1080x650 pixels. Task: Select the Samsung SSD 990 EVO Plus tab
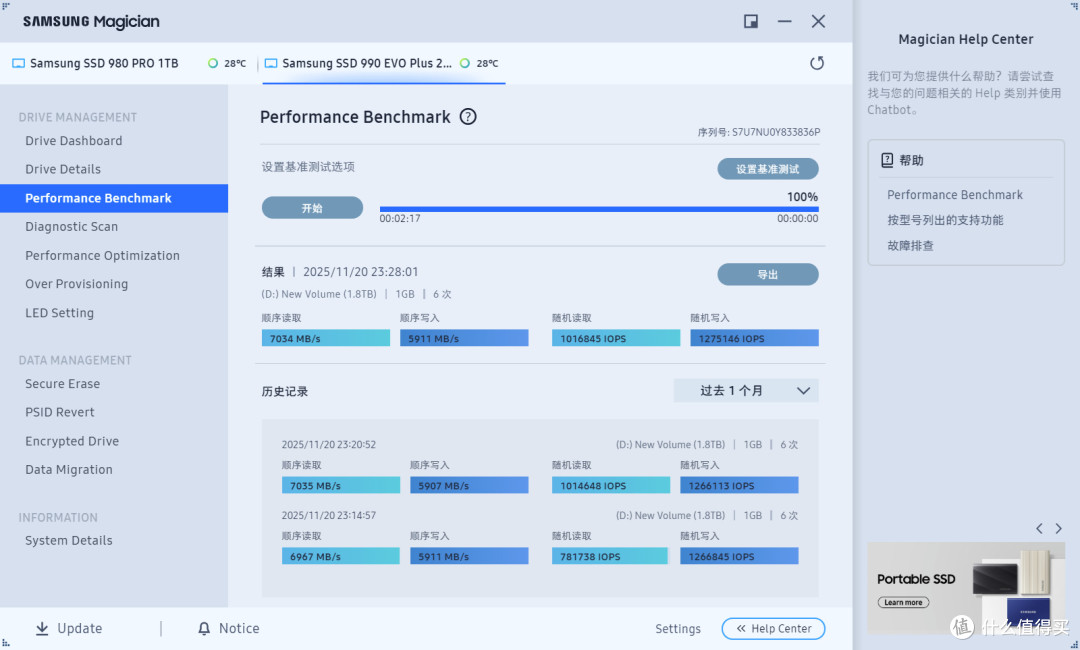[x=384, y=63]
